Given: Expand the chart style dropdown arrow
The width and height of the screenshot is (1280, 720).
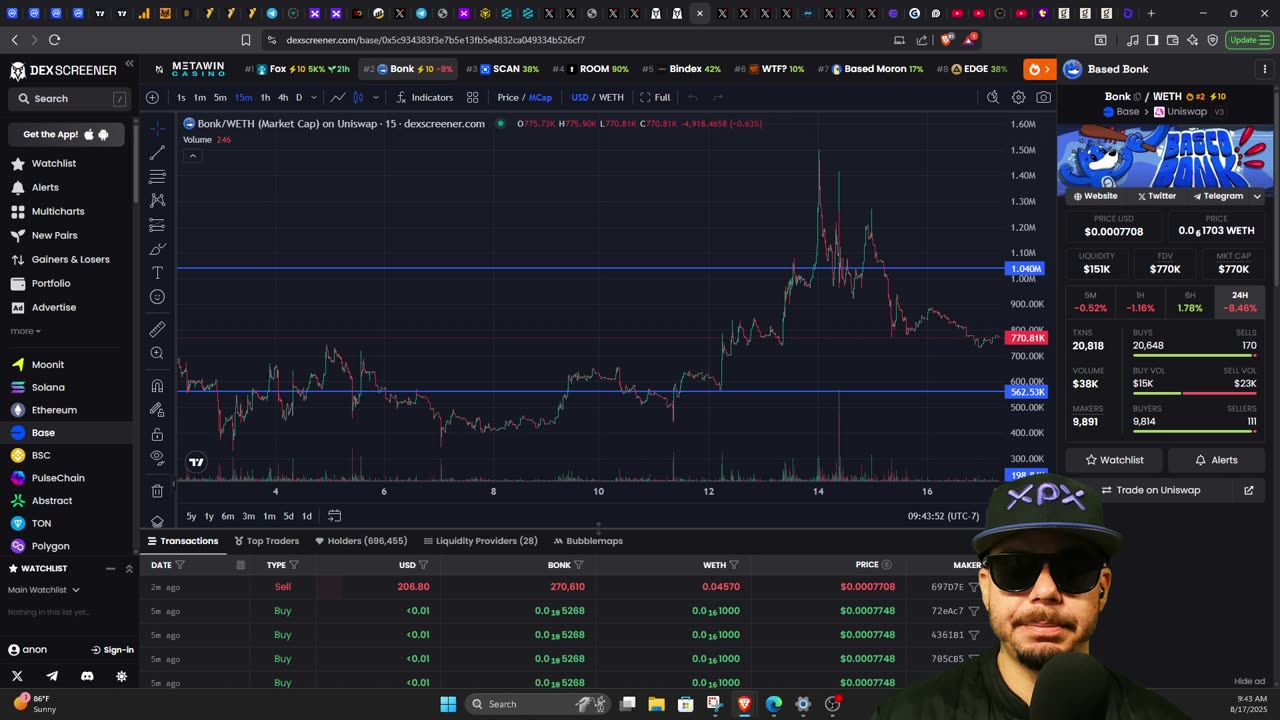Looking at the screenshot, I should (x=376, y=97).
